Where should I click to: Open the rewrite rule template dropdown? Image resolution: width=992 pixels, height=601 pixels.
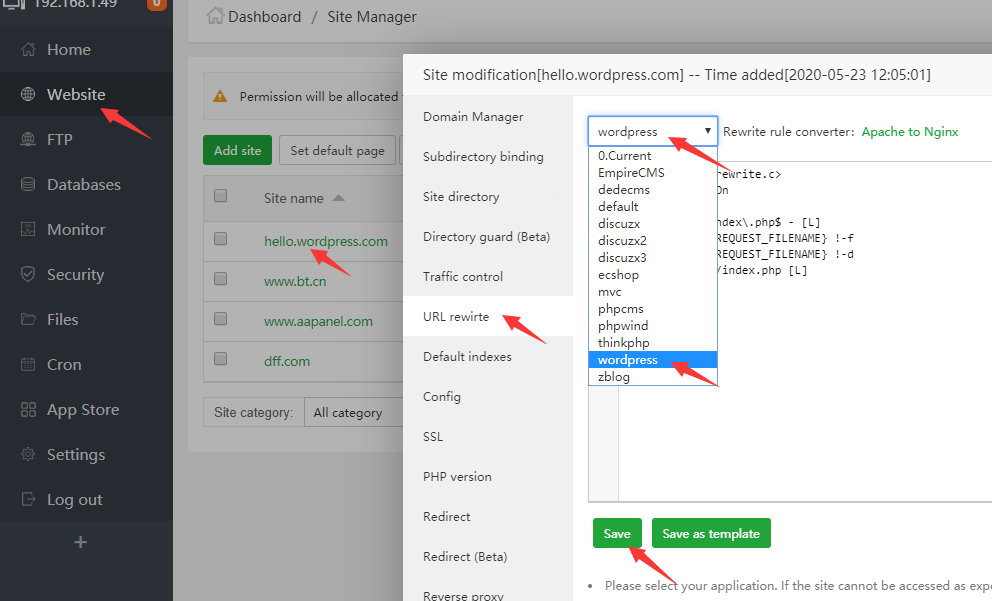(x=652, y=131)
